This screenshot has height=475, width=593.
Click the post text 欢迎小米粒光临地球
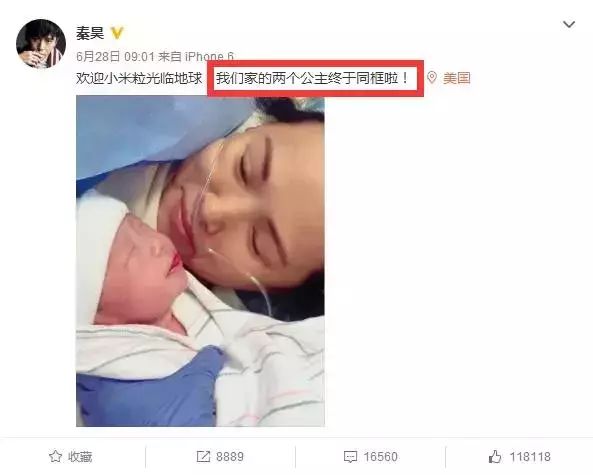(x=139, y=78)
